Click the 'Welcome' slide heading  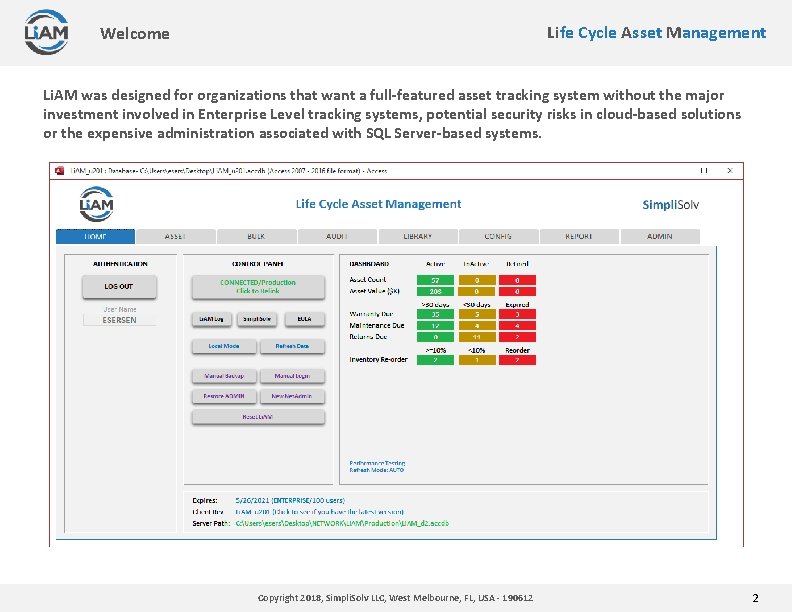(135, 33)
